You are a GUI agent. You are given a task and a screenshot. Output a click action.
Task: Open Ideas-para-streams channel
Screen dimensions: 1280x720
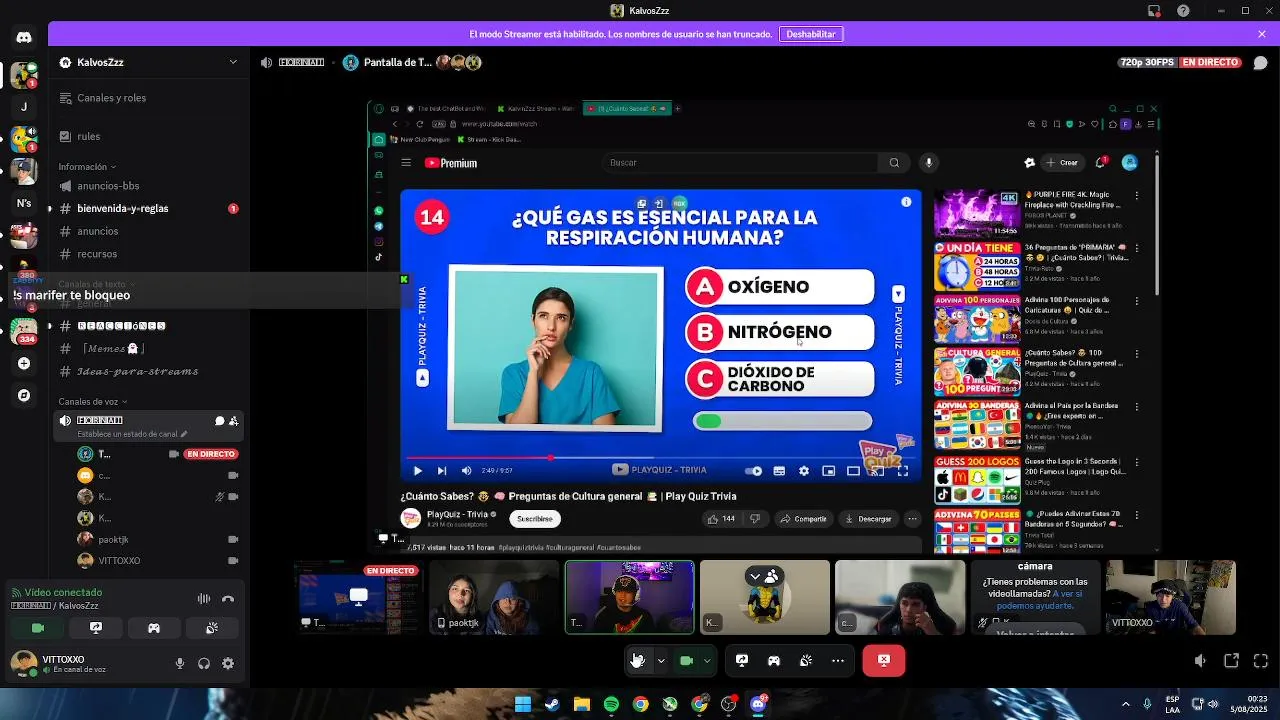(x=150, y=372)
